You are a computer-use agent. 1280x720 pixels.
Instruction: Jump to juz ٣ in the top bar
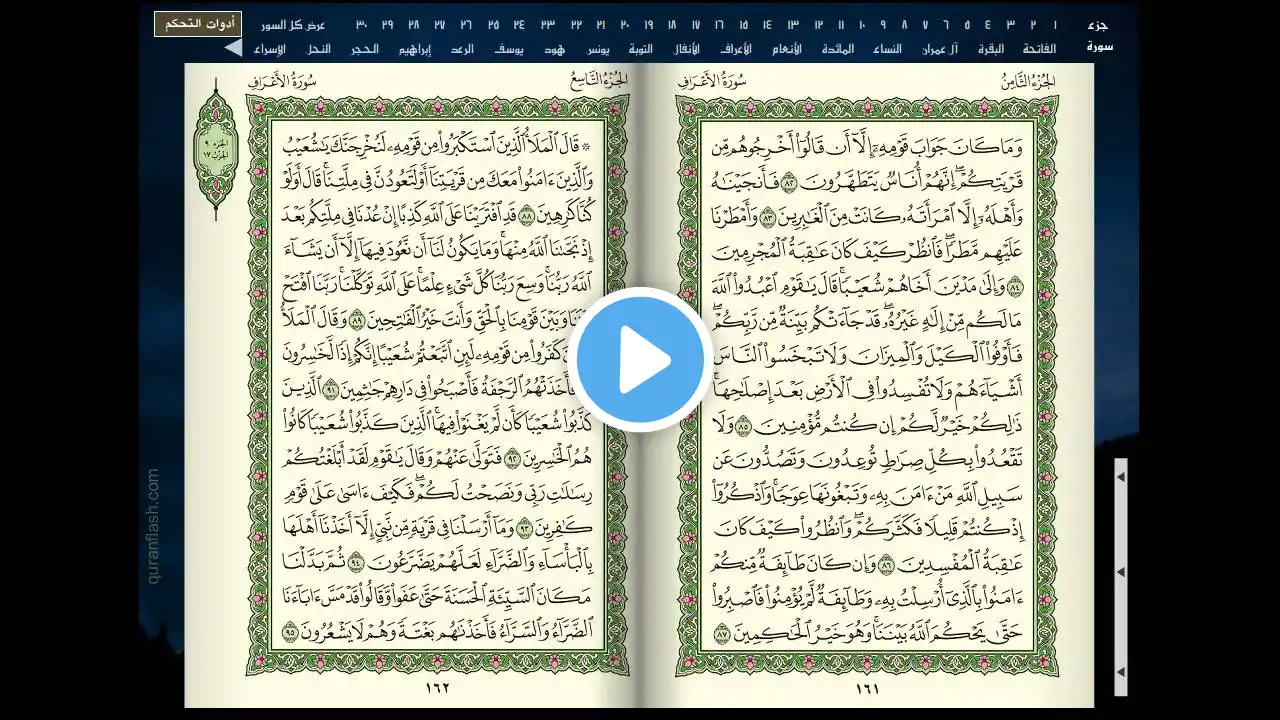click(1011, 24)
